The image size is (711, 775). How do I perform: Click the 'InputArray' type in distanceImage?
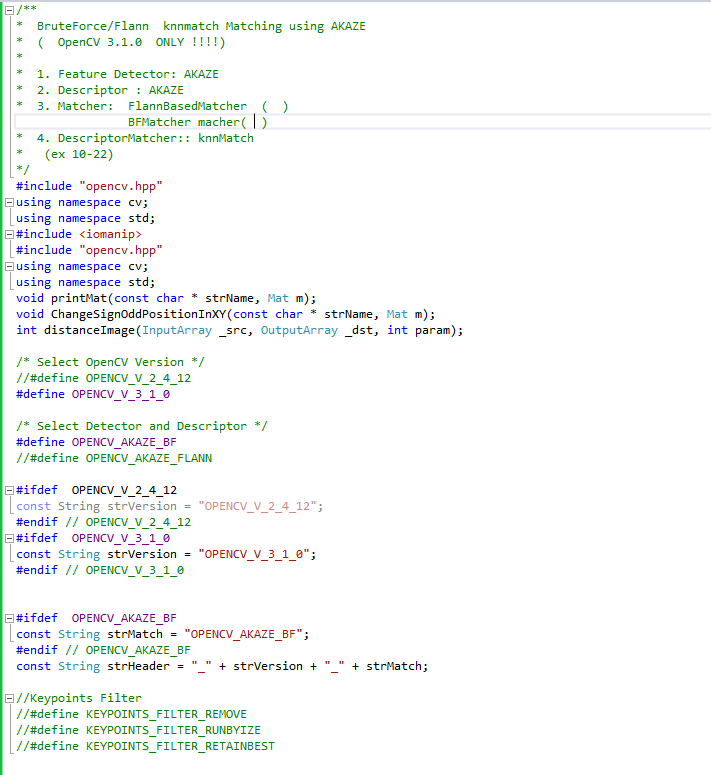click(177, 330)
